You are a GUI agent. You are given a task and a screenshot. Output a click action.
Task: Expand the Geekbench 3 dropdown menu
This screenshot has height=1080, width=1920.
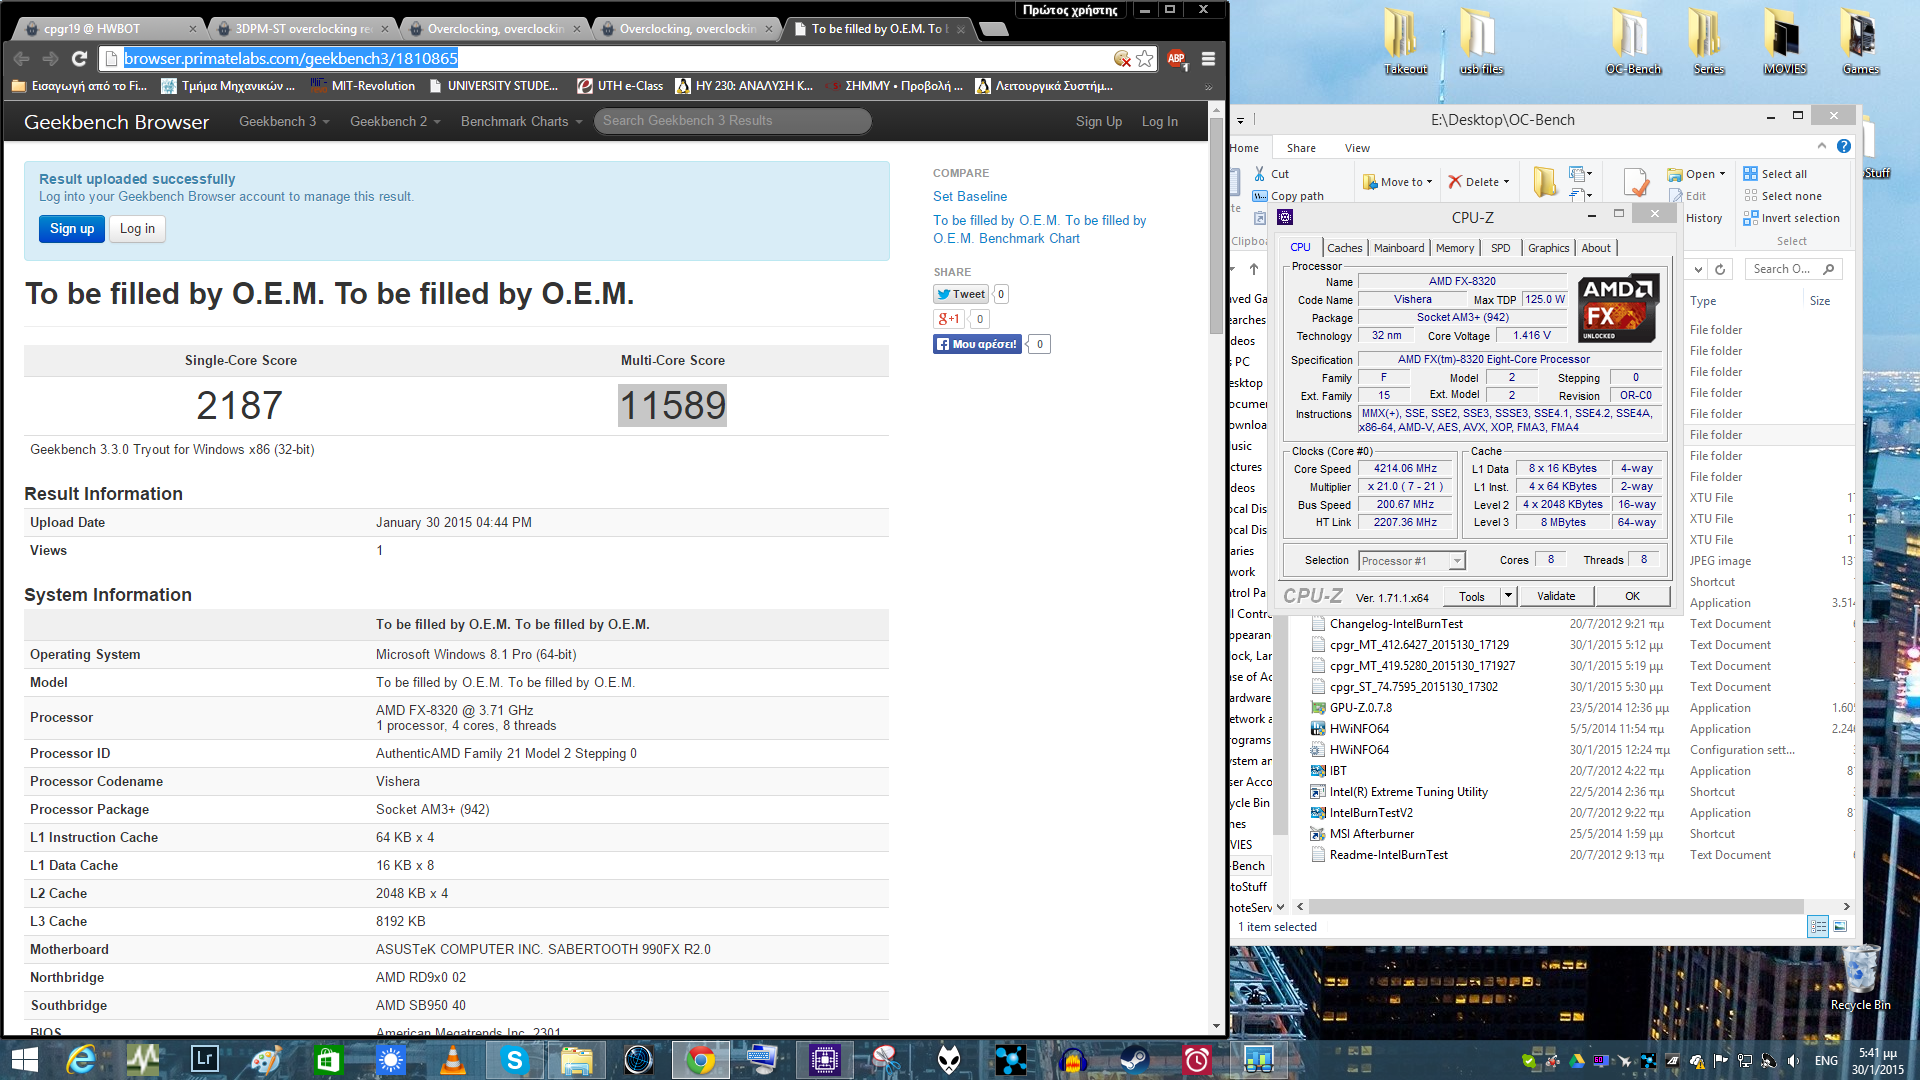(x=284, y=121)
